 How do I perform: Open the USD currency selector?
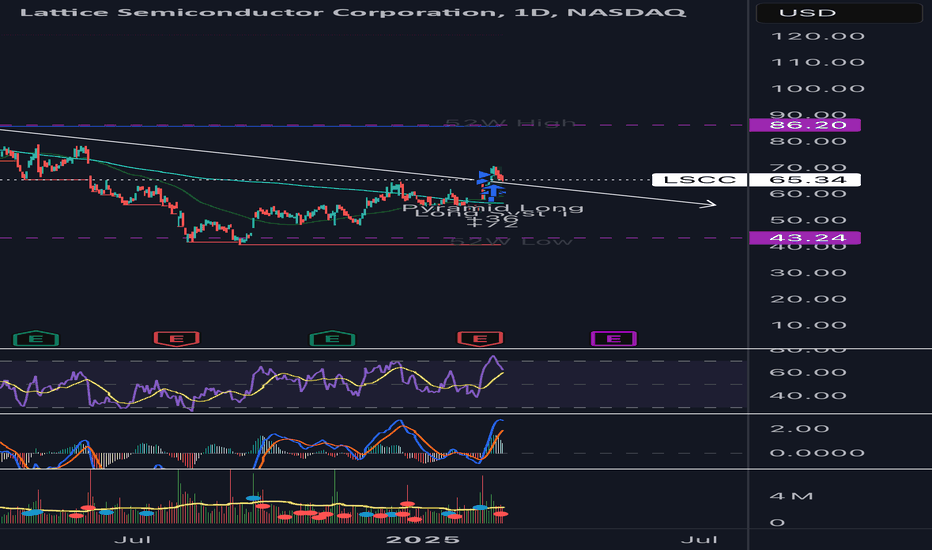839,12
